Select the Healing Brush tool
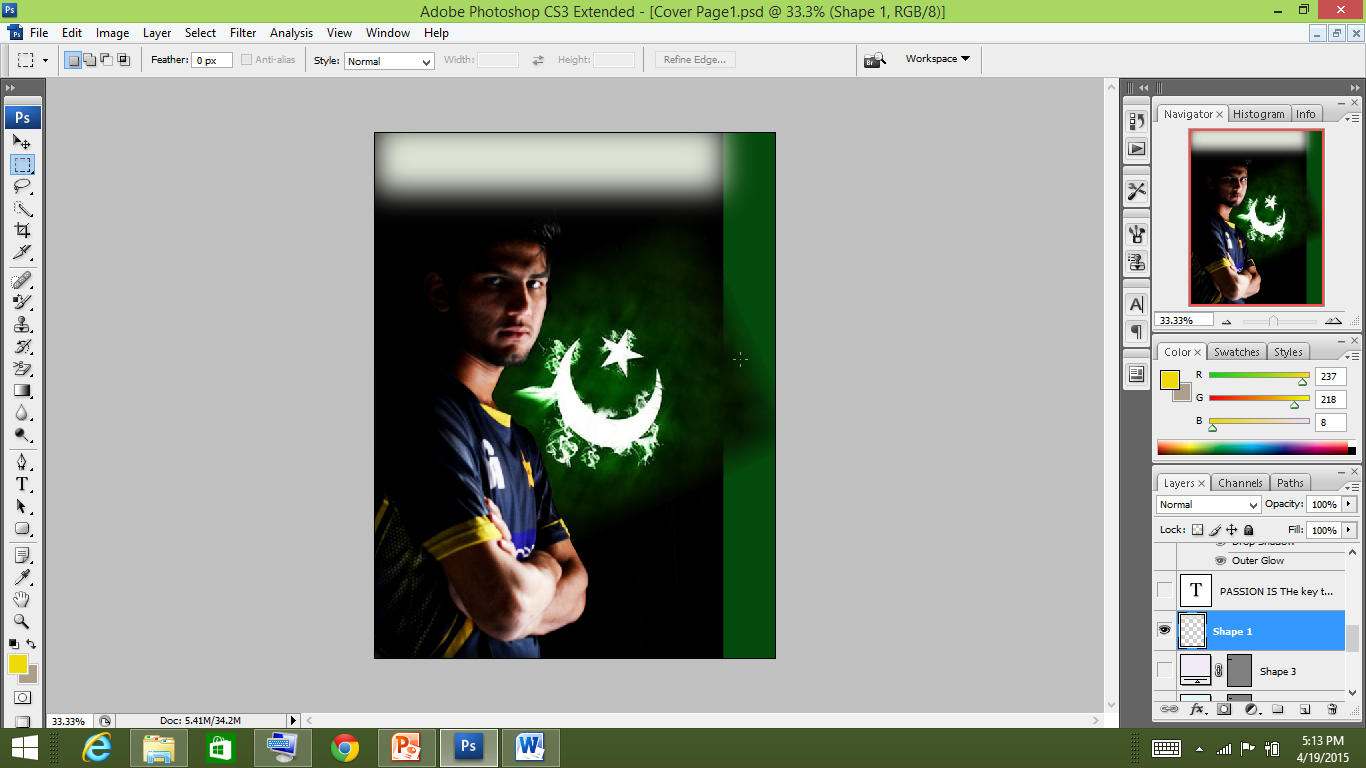 [x=22, y=279]
